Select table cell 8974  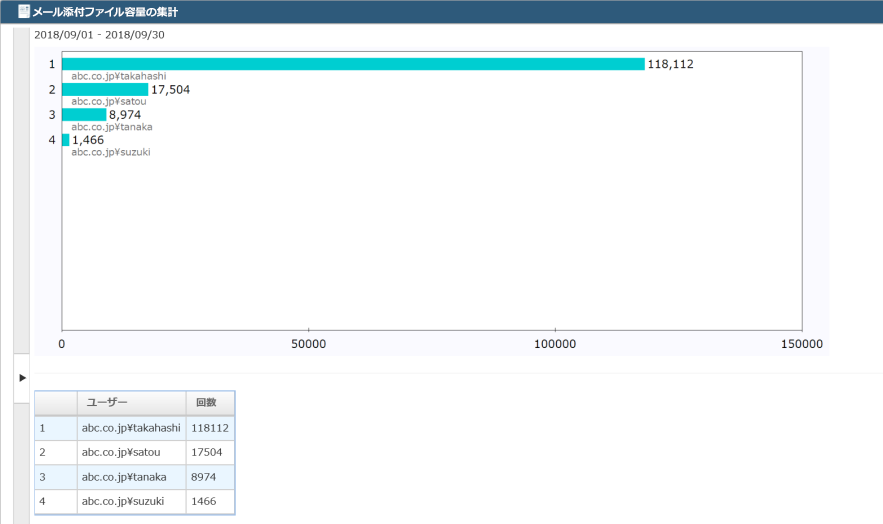point(210,477)
